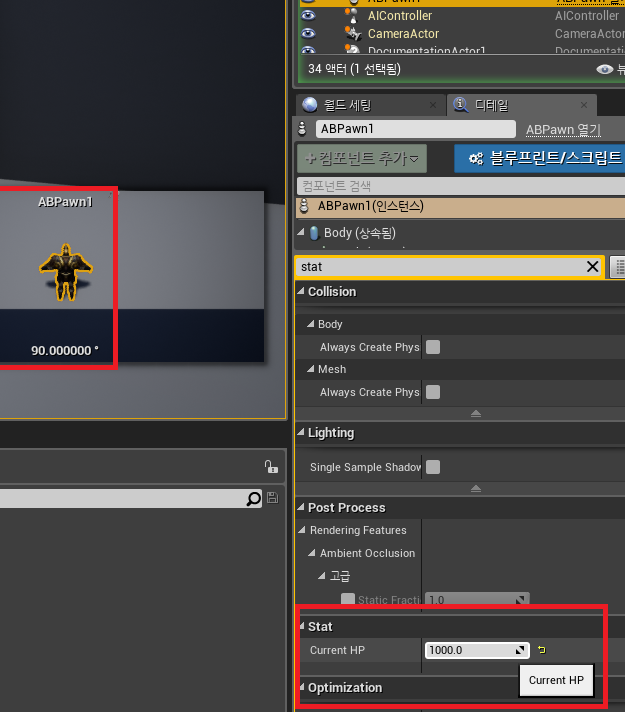Collapse Rendering Features subsection

[x=302, y=530]
